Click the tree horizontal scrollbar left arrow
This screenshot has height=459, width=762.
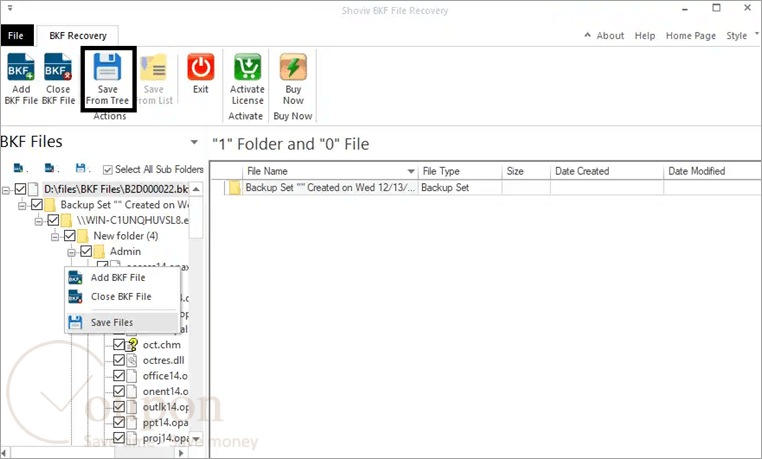pos(4,453)
